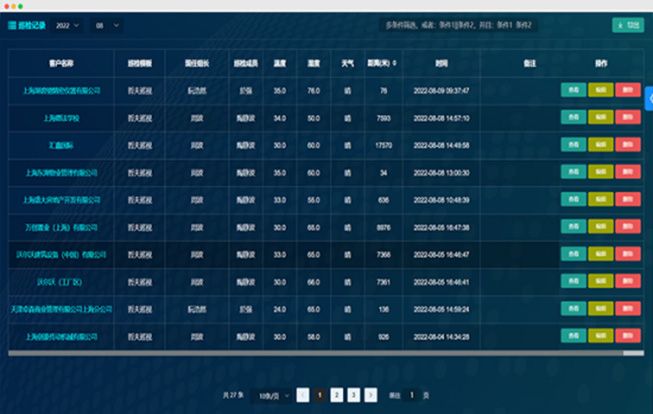Click the yellow edit button in first row
This screenshot has height=414, width=653.
[x=601, y=90]
